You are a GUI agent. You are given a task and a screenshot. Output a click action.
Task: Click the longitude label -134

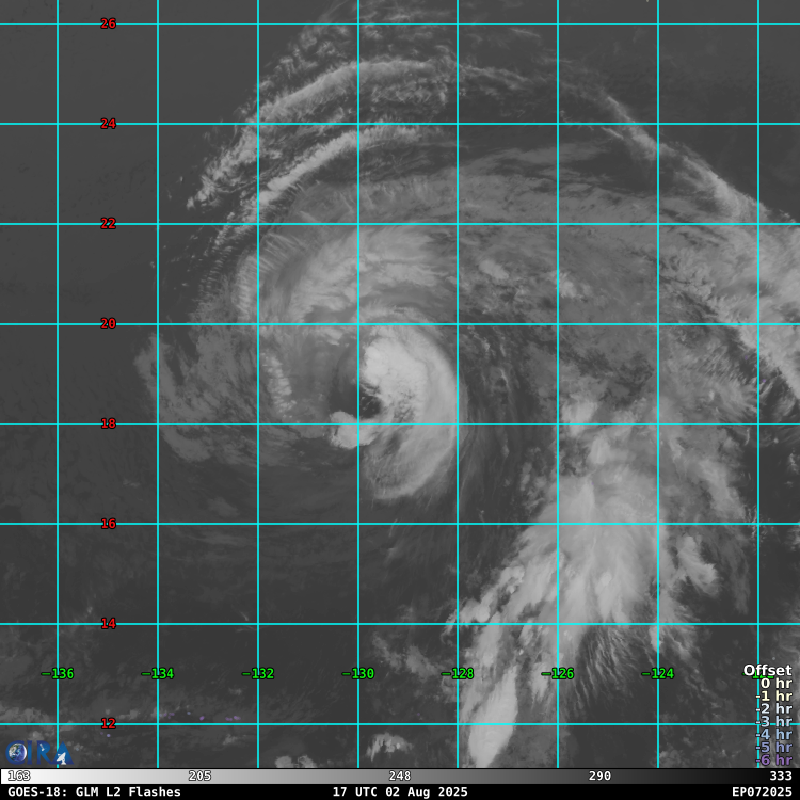coord(158,673)
